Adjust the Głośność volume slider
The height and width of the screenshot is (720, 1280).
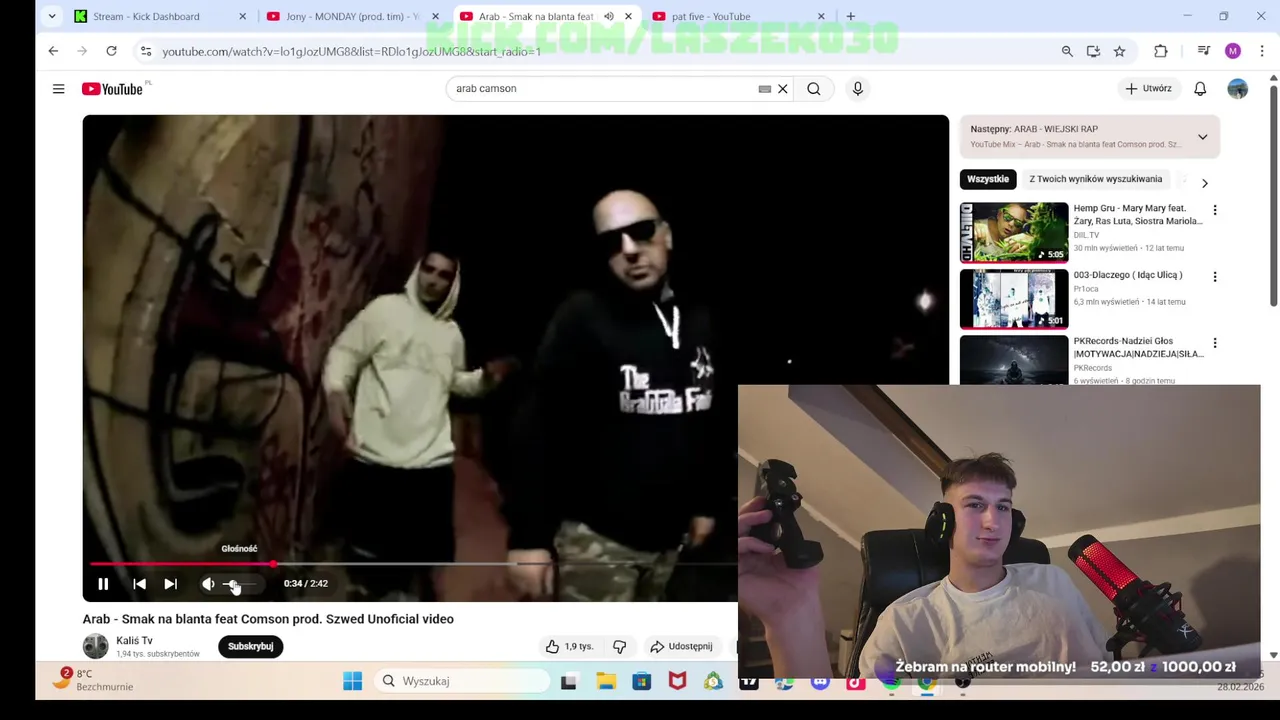click(239, 584)
